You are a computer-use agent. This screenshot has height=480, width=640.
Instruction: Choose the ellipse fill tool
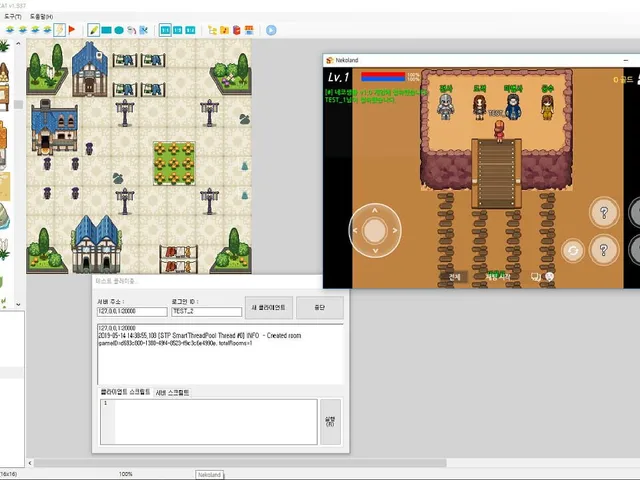(x=119, y=30)
